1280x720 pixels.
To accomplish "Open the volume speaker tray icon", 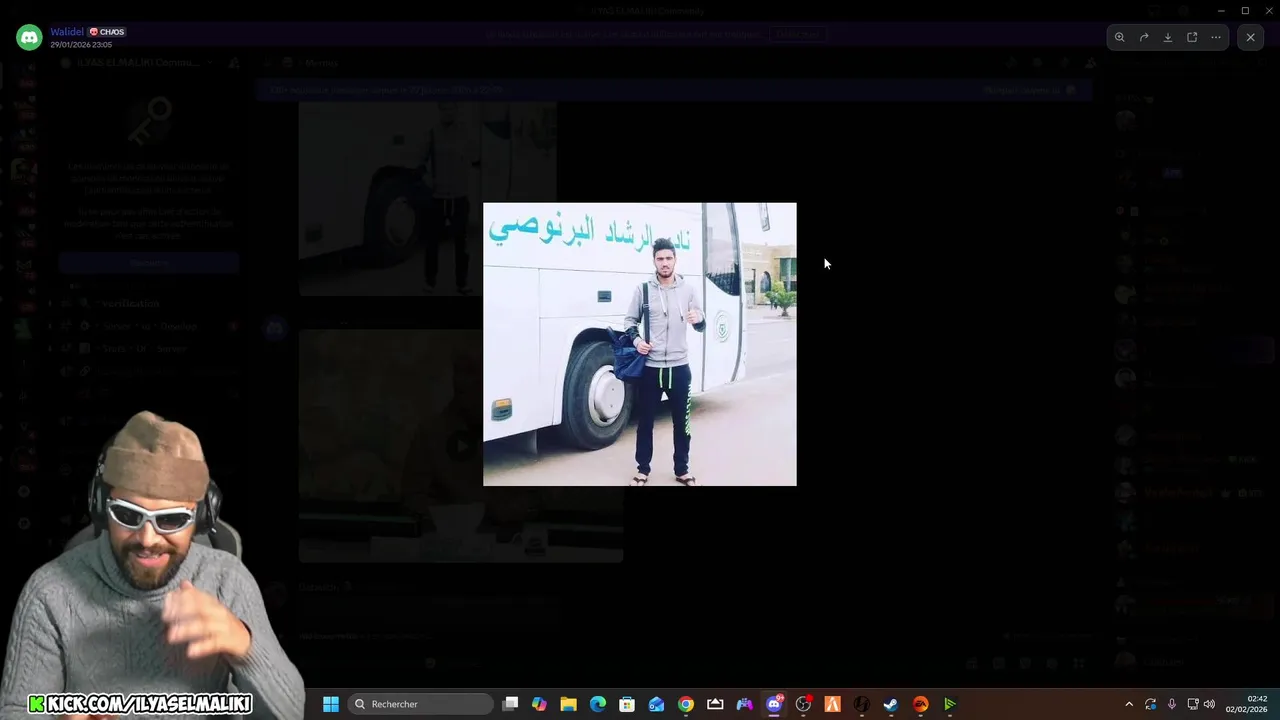I will tap(1209, 704).
